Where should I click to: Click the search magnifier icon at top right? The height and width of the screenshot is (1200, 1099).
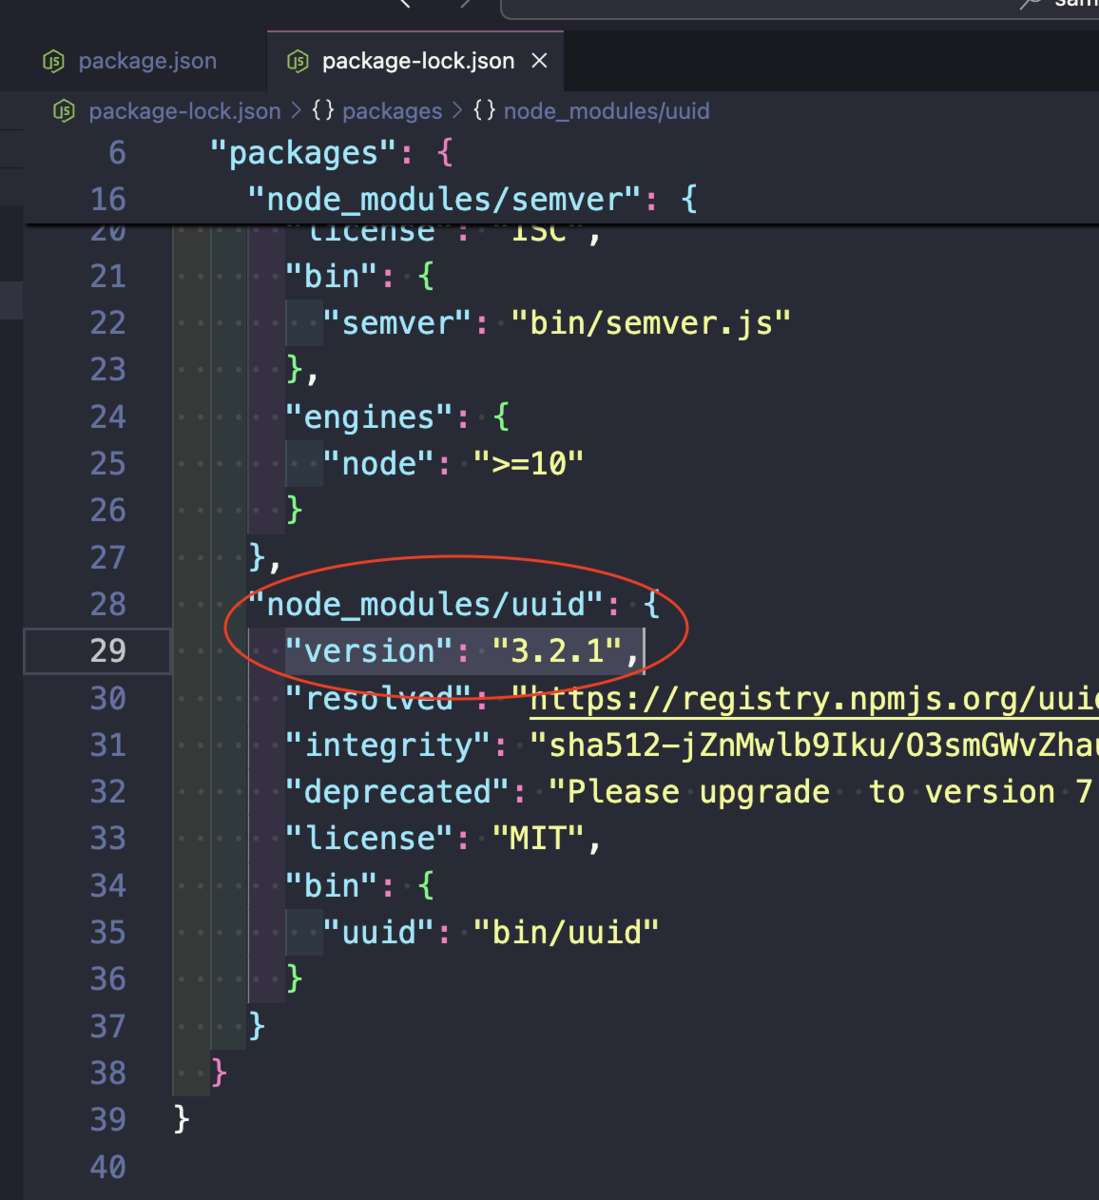point(1030,3)
